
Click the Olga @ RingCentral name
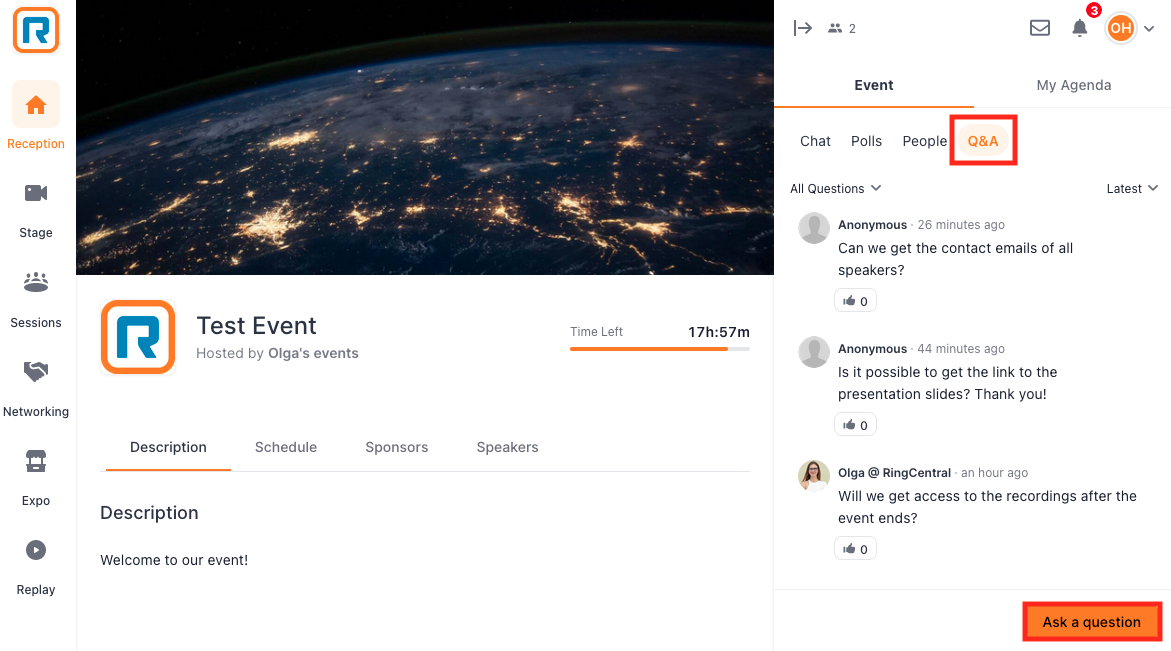pyautogui.click(x=894, y=473)
